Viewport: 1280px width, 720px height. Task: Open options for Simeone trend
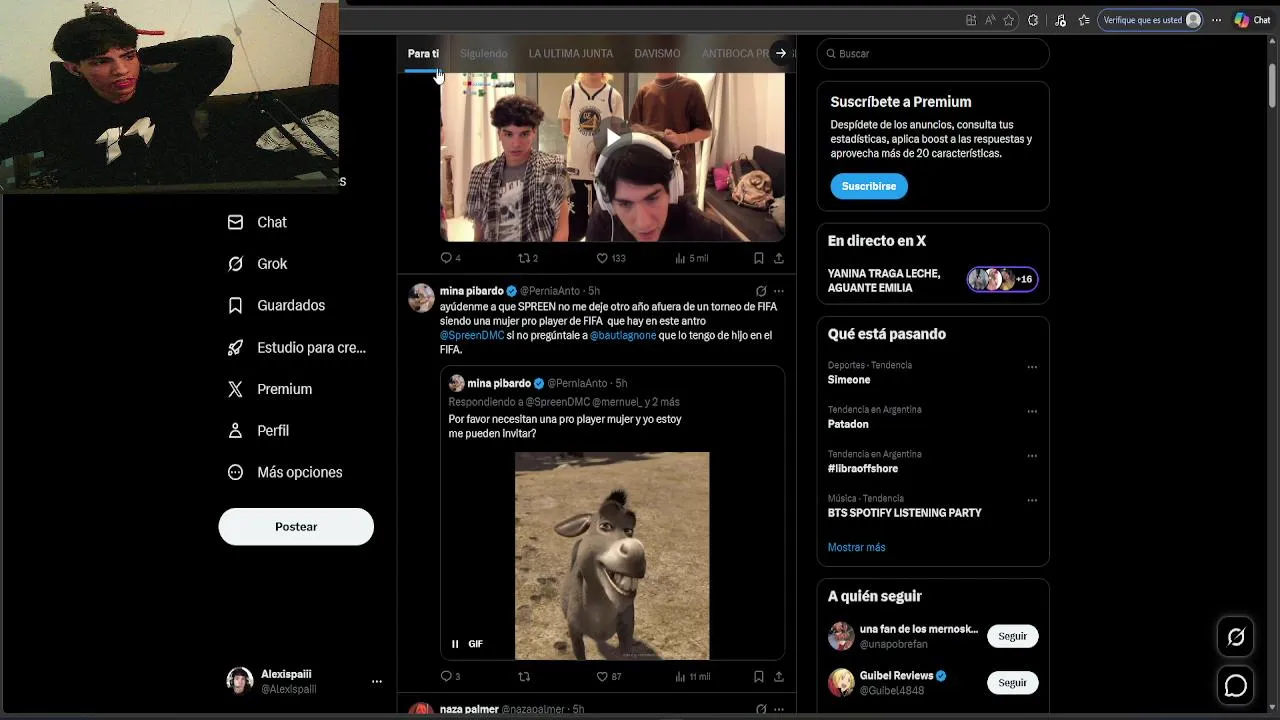[x=1032, y=367]
